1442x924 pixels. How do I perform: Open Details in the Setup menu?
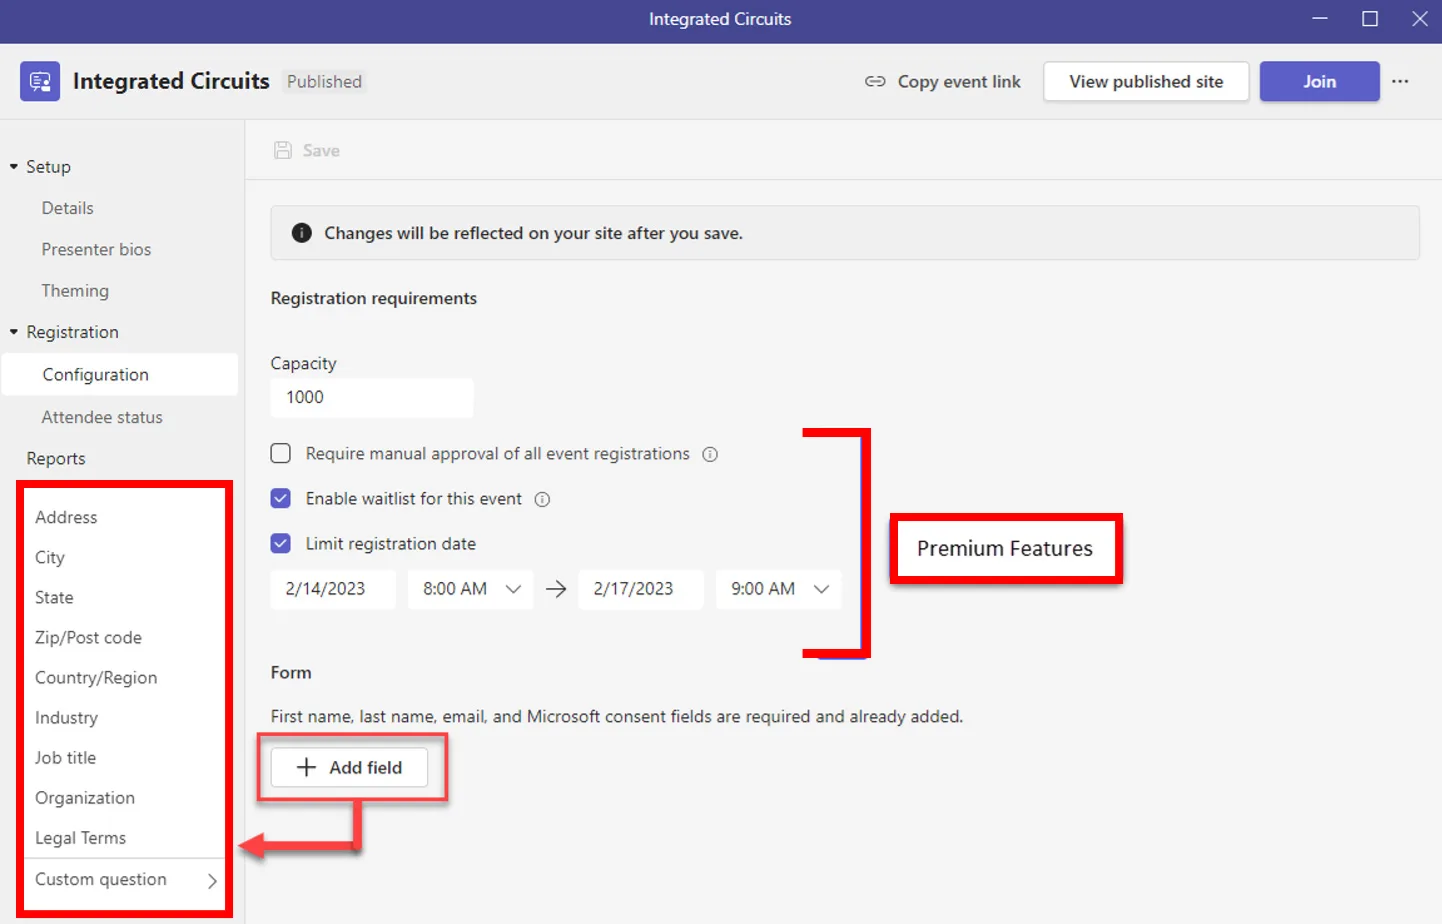point(68,208)
